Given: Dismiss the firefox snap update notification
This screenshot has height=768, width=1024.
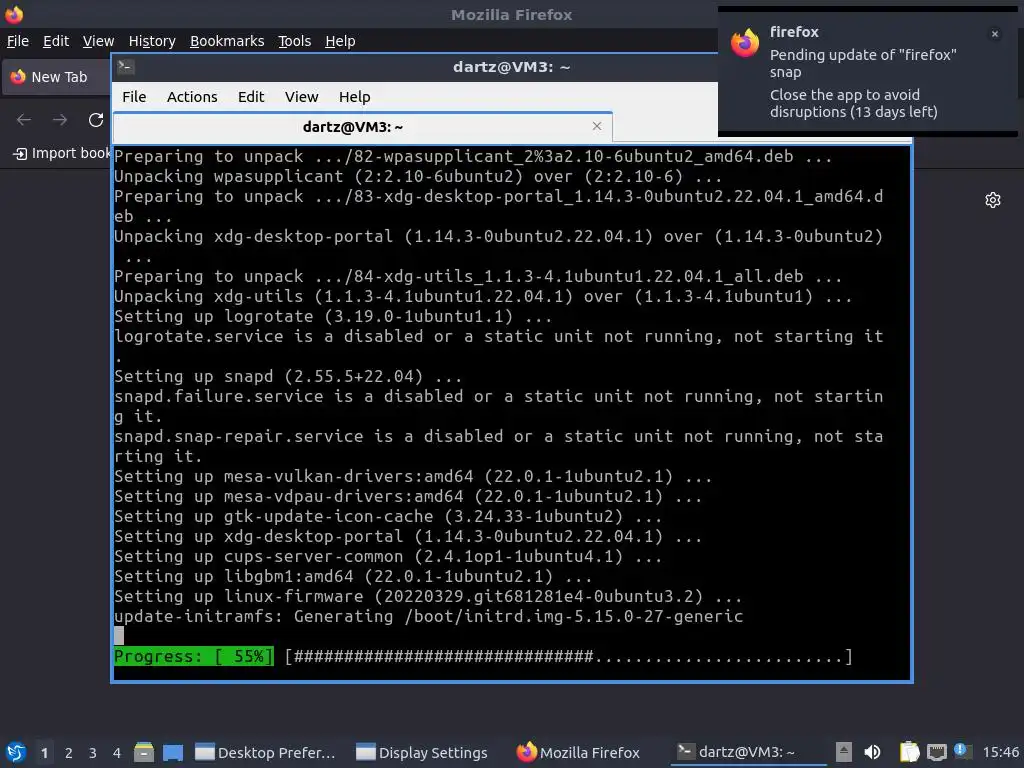Looking at the screenshot, I should click(x=995, y=34).
